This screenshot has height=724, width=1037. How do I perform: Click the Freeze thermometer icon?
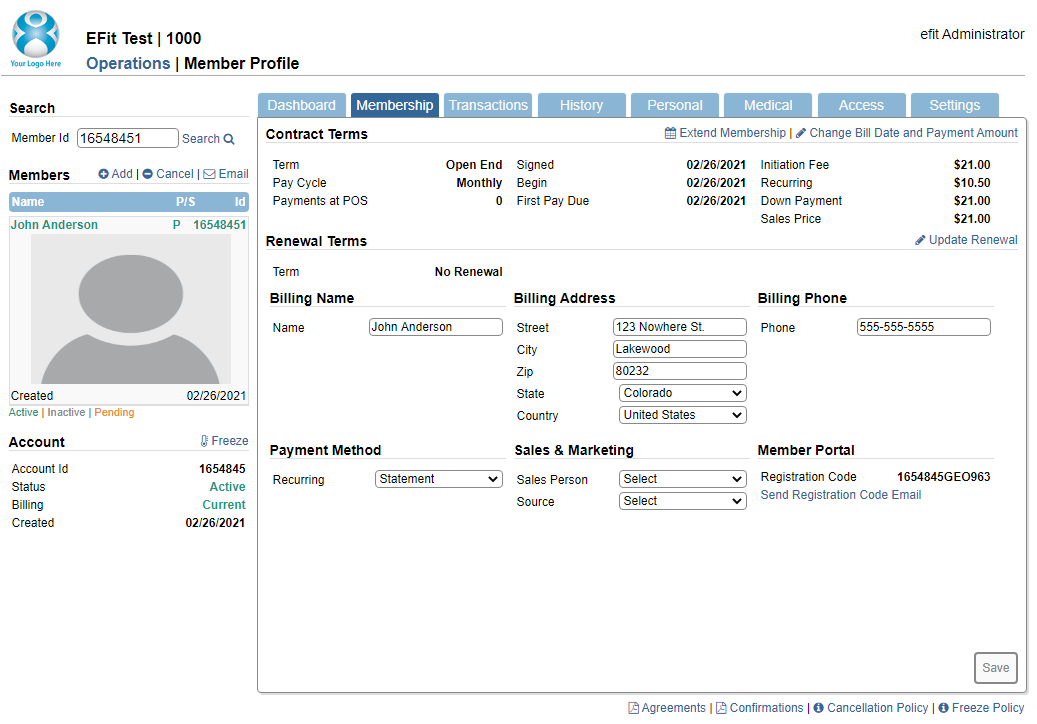204,441
